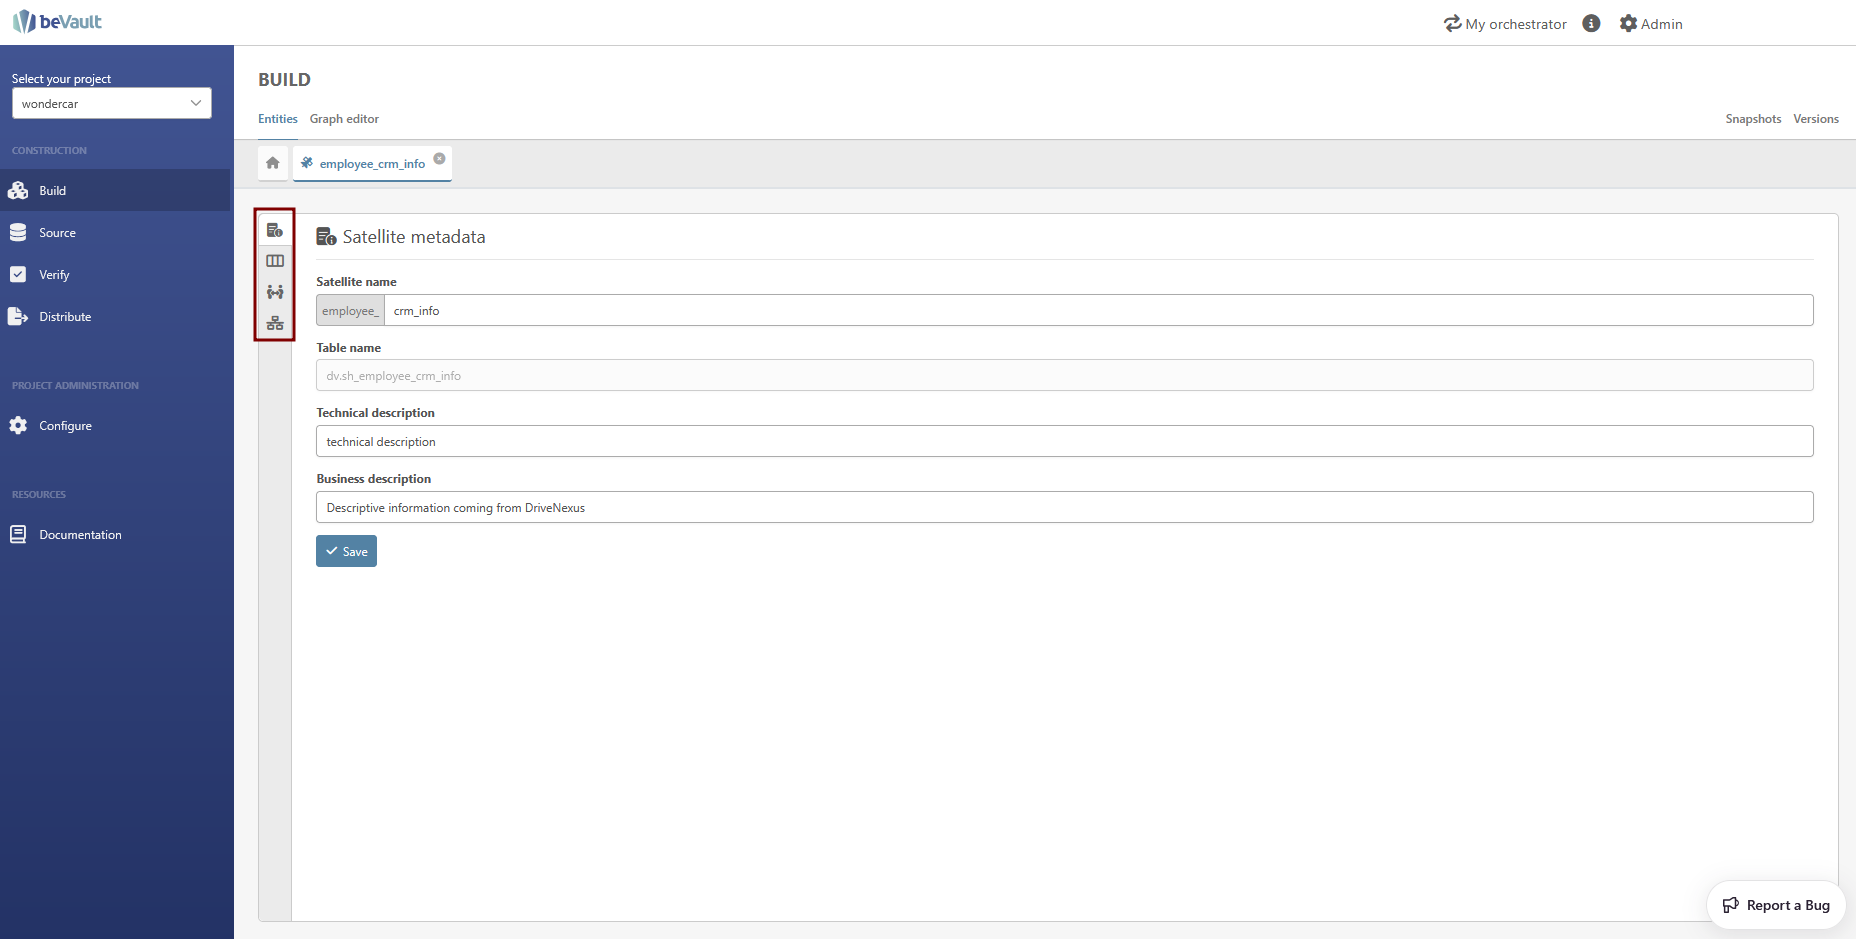Open the hierarchy diagram icon in toolbar
The image size is (1856, 939).
[275, 323]
